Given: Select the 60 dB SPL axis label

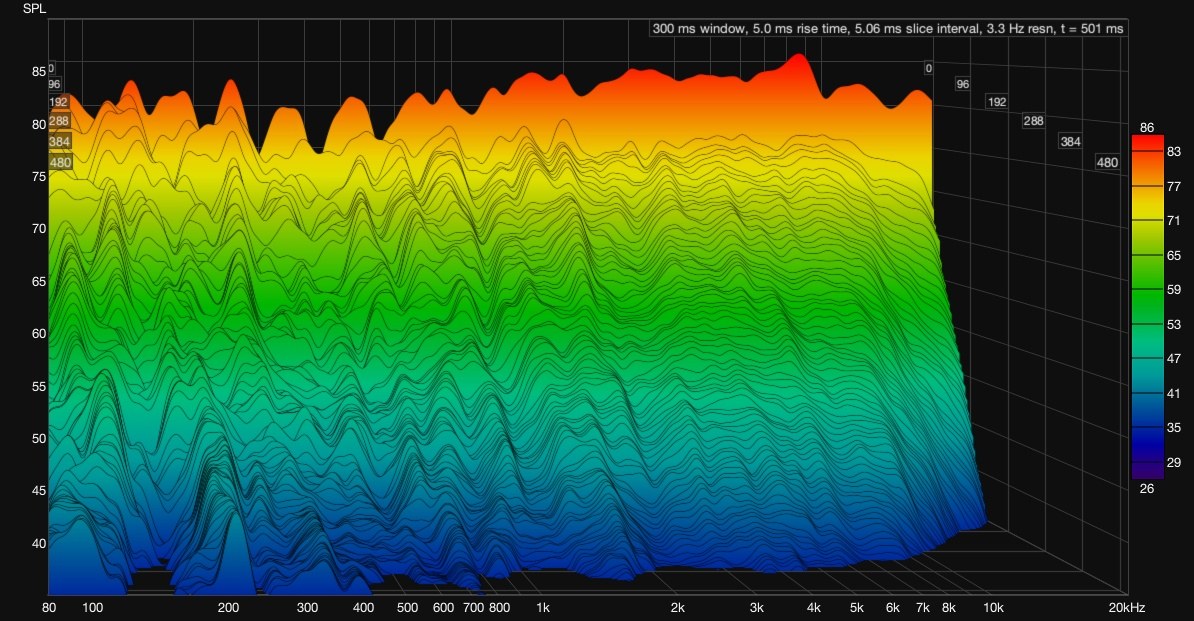Looking at the screenshot, I should [x=39, y=333].
